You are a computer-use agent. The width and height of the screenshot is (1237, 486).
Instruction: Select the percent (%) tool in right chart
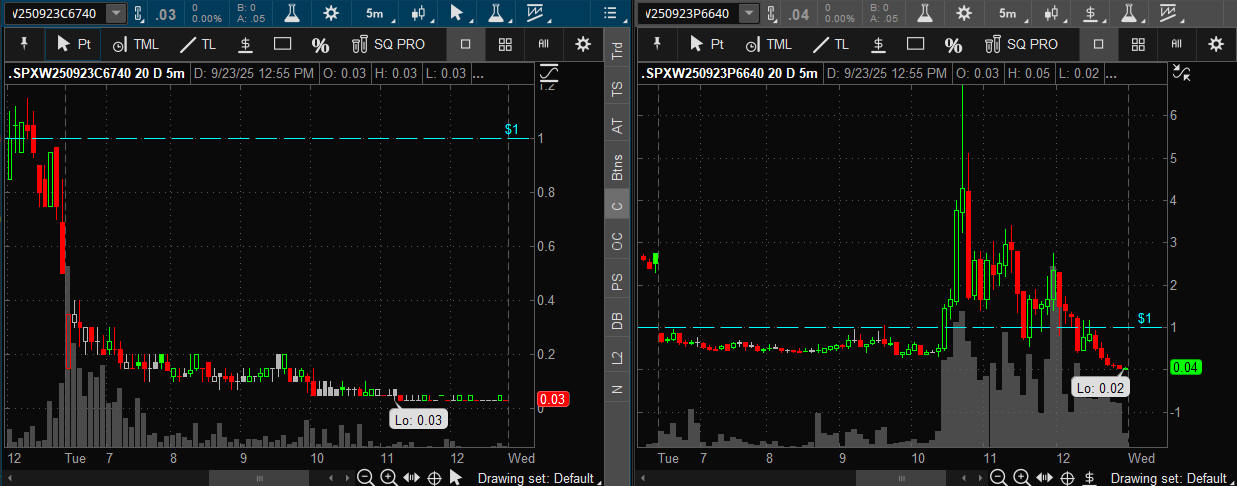[953, 44]
